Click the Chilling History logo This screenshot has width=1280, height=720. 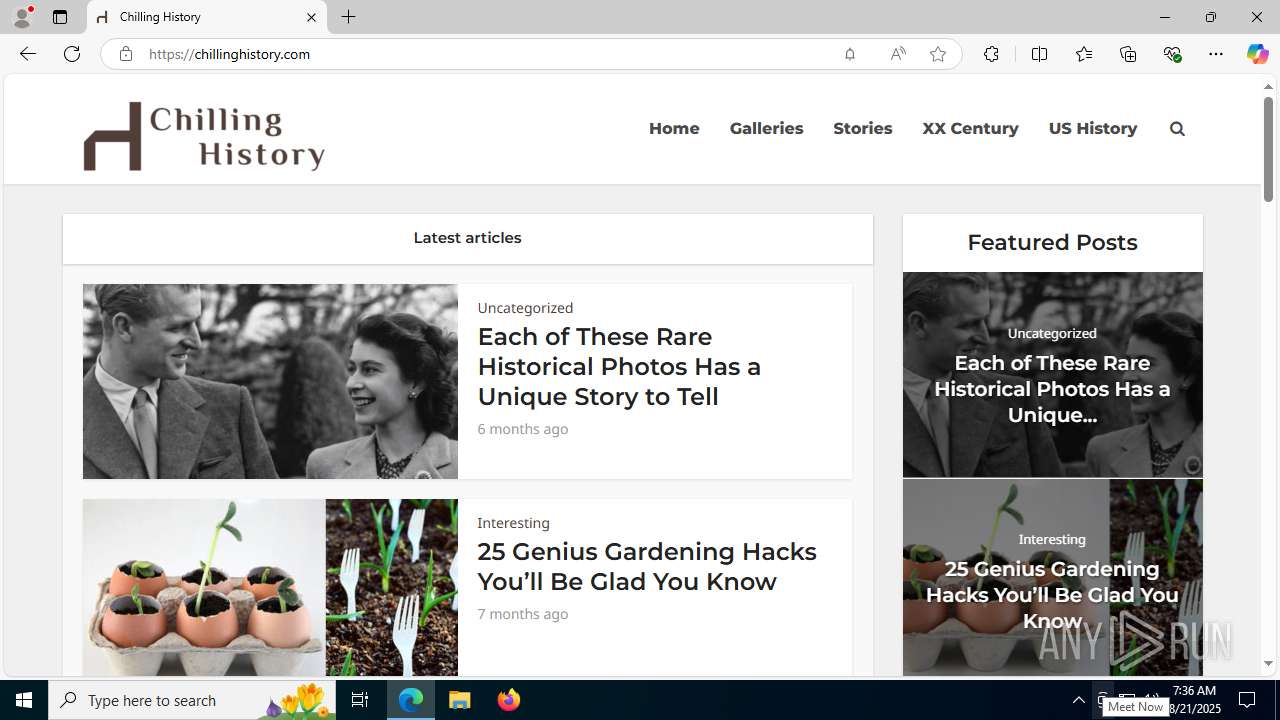(204, 135)
